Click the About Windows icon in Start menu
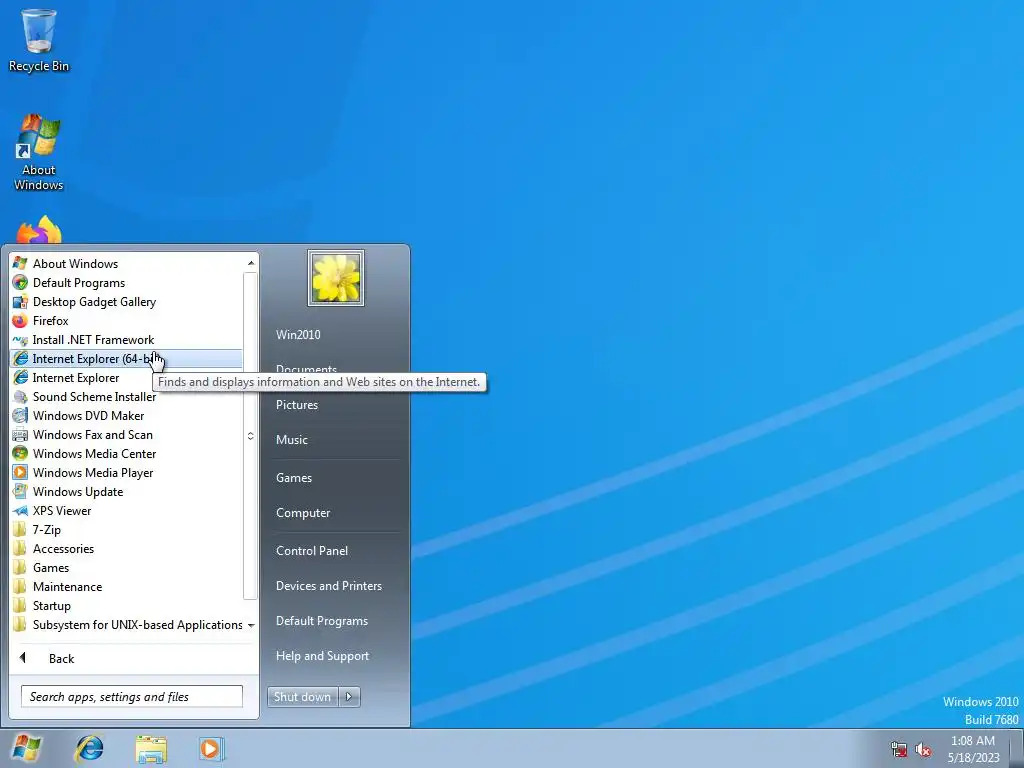Screen dimensions: 1024x768 pos(20,263)
